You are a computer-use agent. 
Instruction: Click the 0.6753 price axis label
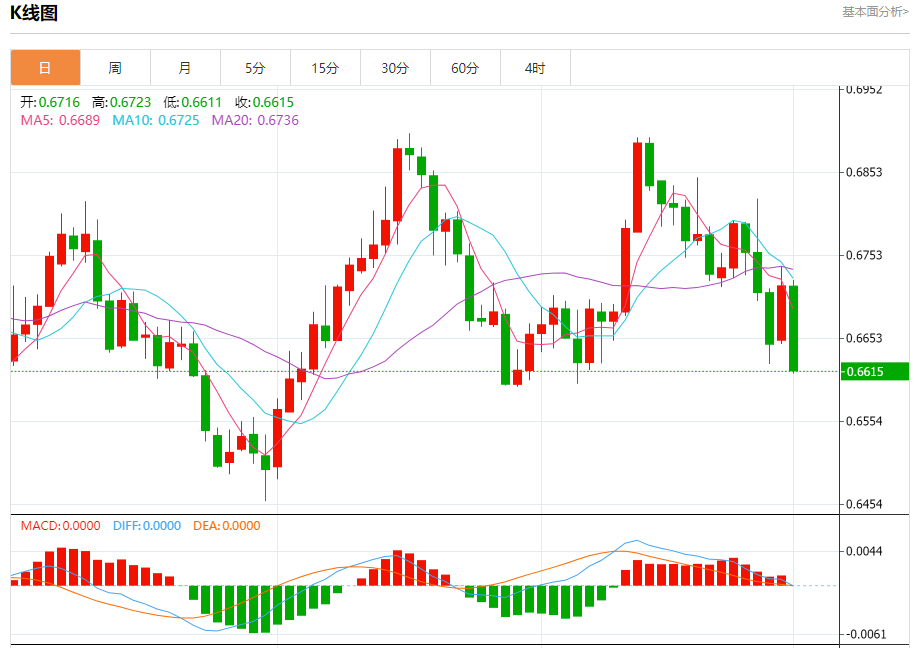click(x=864, y=255)
